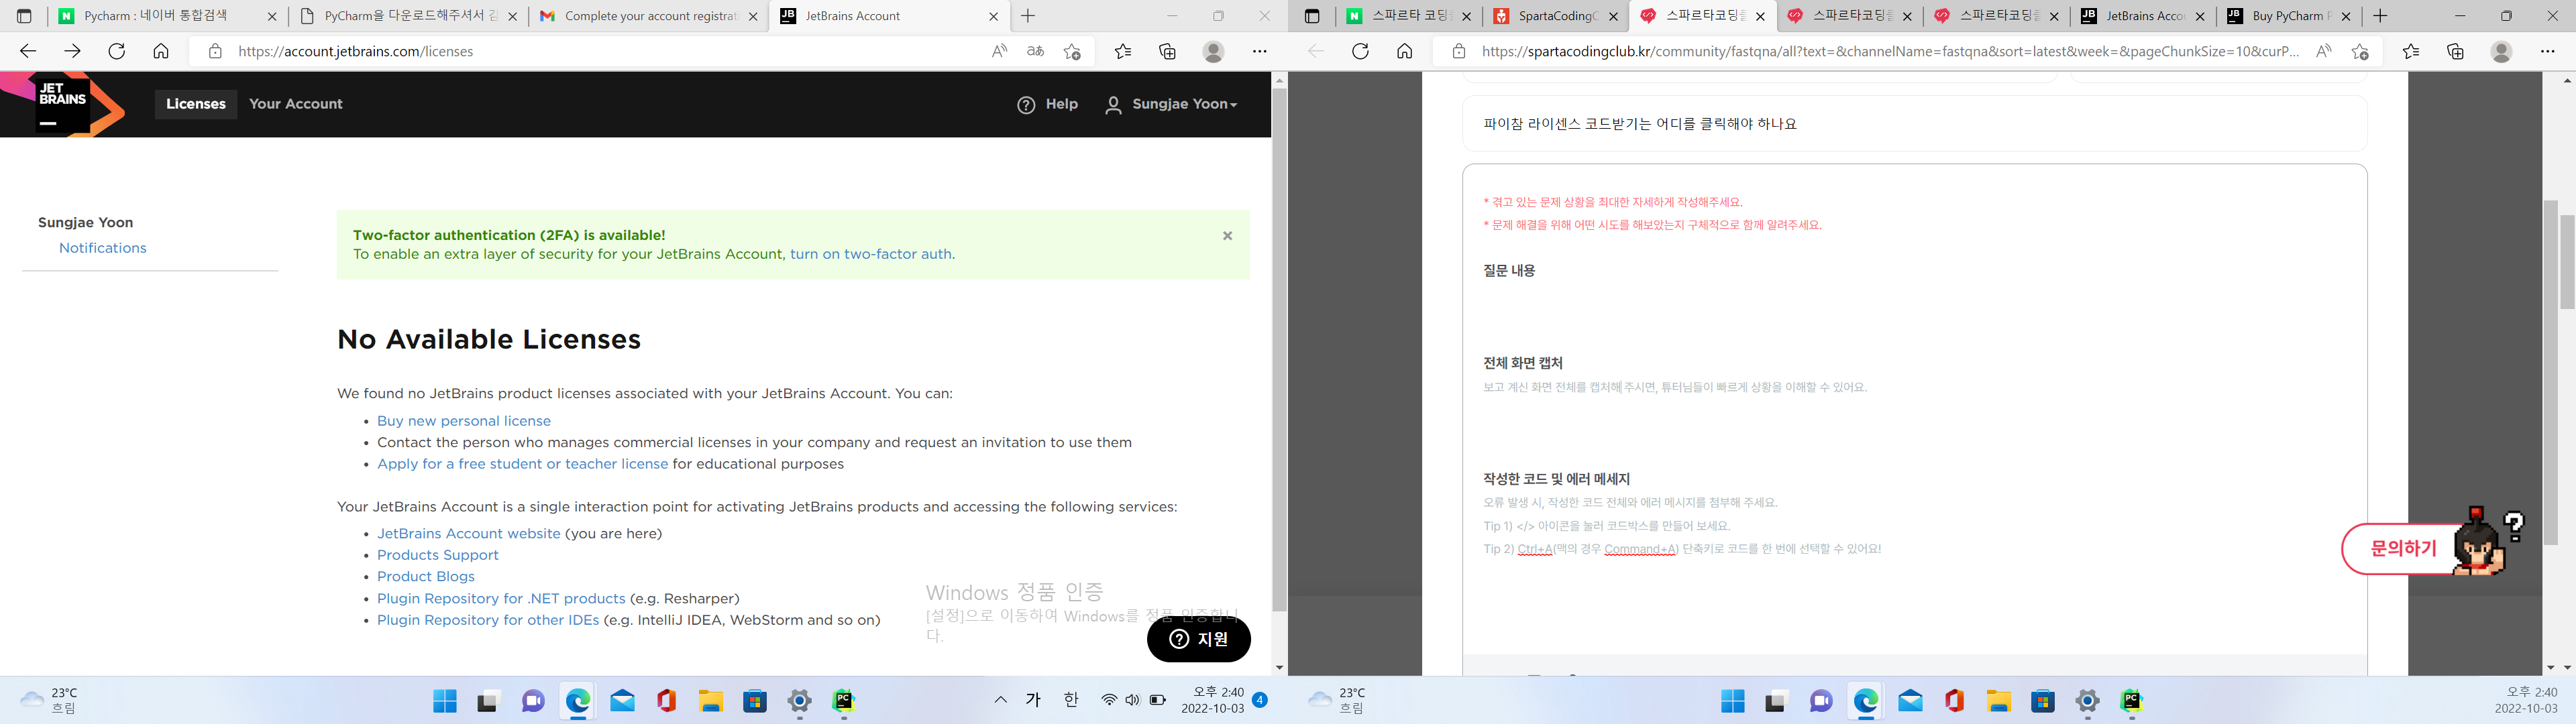Click Buy new personal license link

[464, 421]
